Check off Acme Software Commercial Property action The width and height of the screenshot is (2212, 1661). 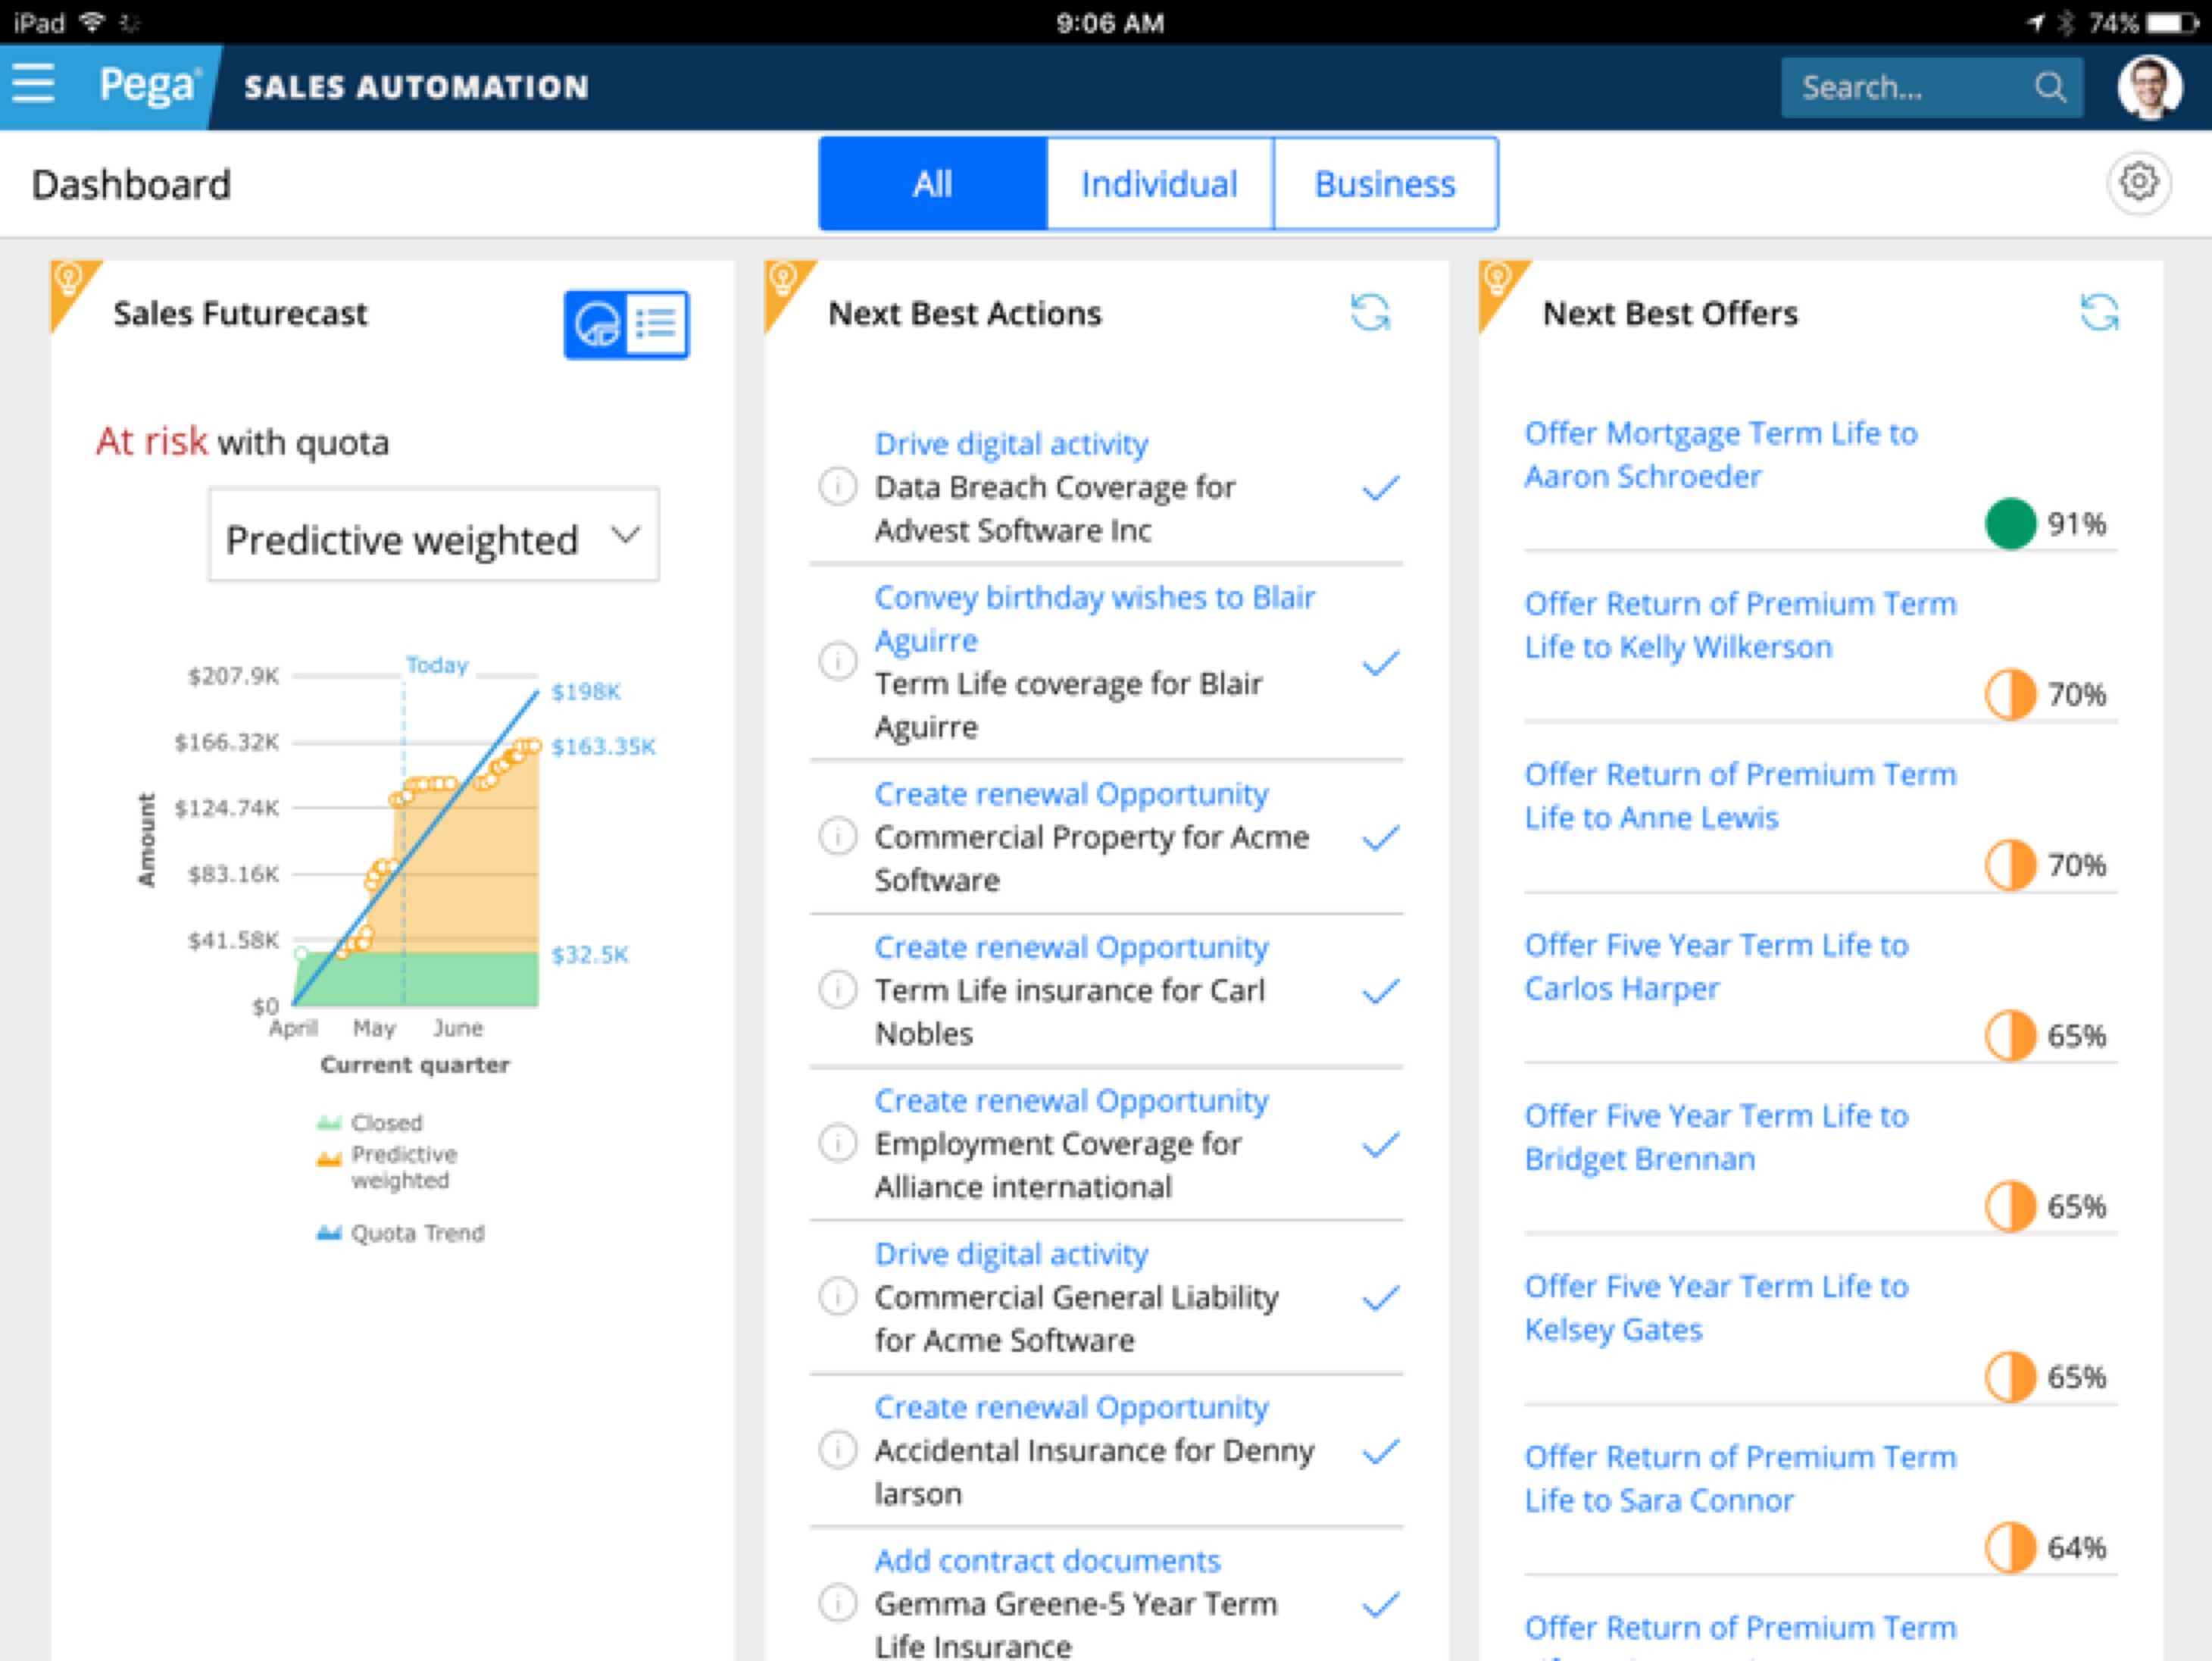tap(1380, 838)
